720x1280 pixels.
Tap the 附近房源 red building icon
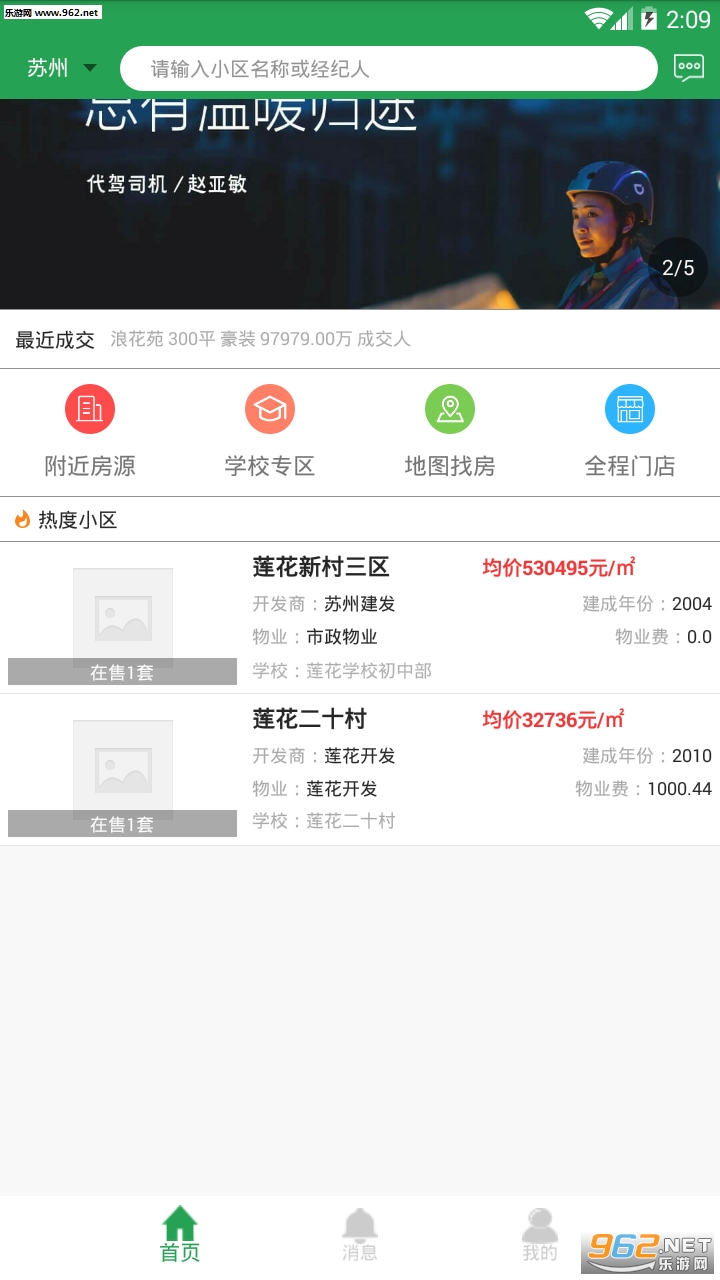[x=90, y=409]
